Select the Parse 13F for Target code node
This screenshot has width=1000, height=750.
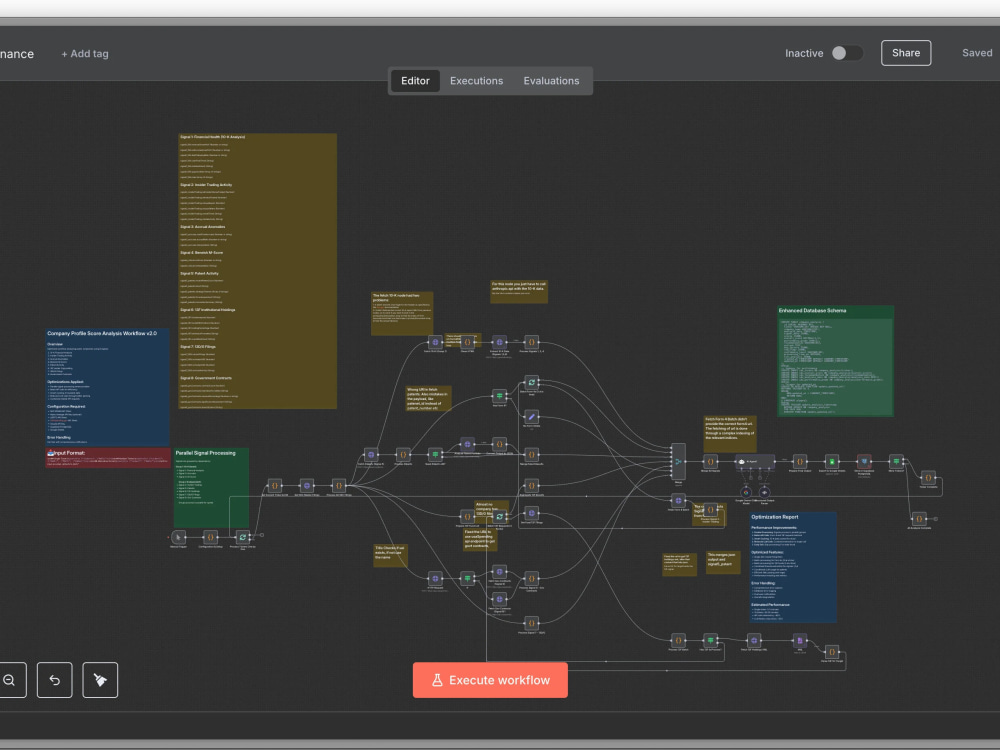point(832,652)
